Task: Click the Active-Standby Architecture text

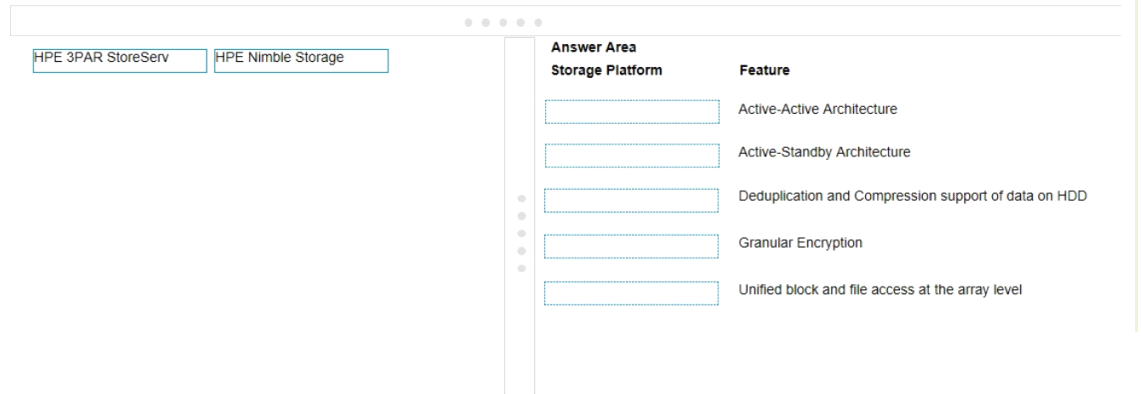Action: (x=824, y=152)
